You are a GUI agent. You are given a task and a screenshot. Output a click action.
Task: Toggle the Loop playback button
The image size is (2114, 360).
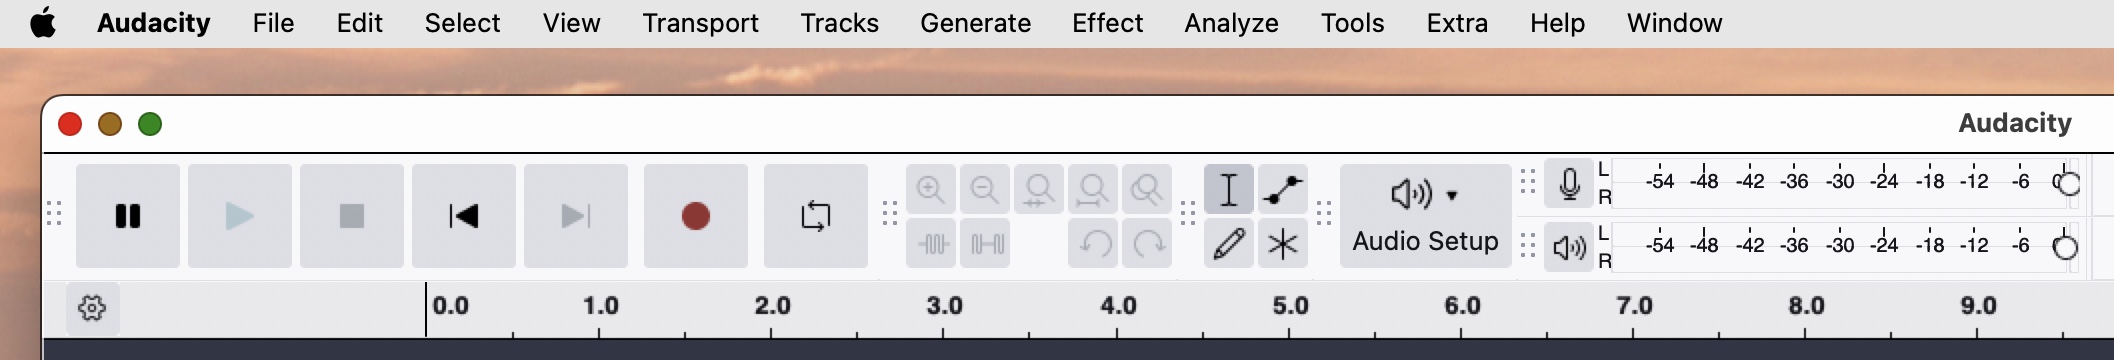[x=816, y=216]
